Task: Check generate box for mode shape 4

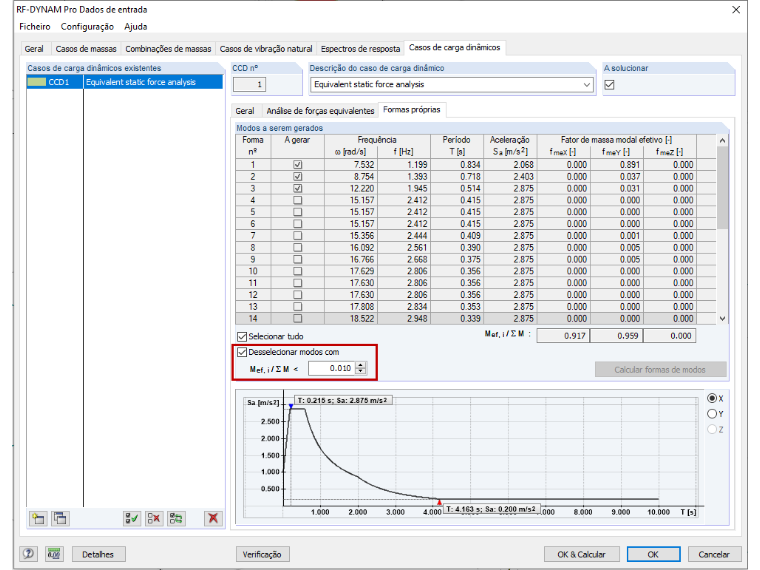Action: click(x=298, y=200)
